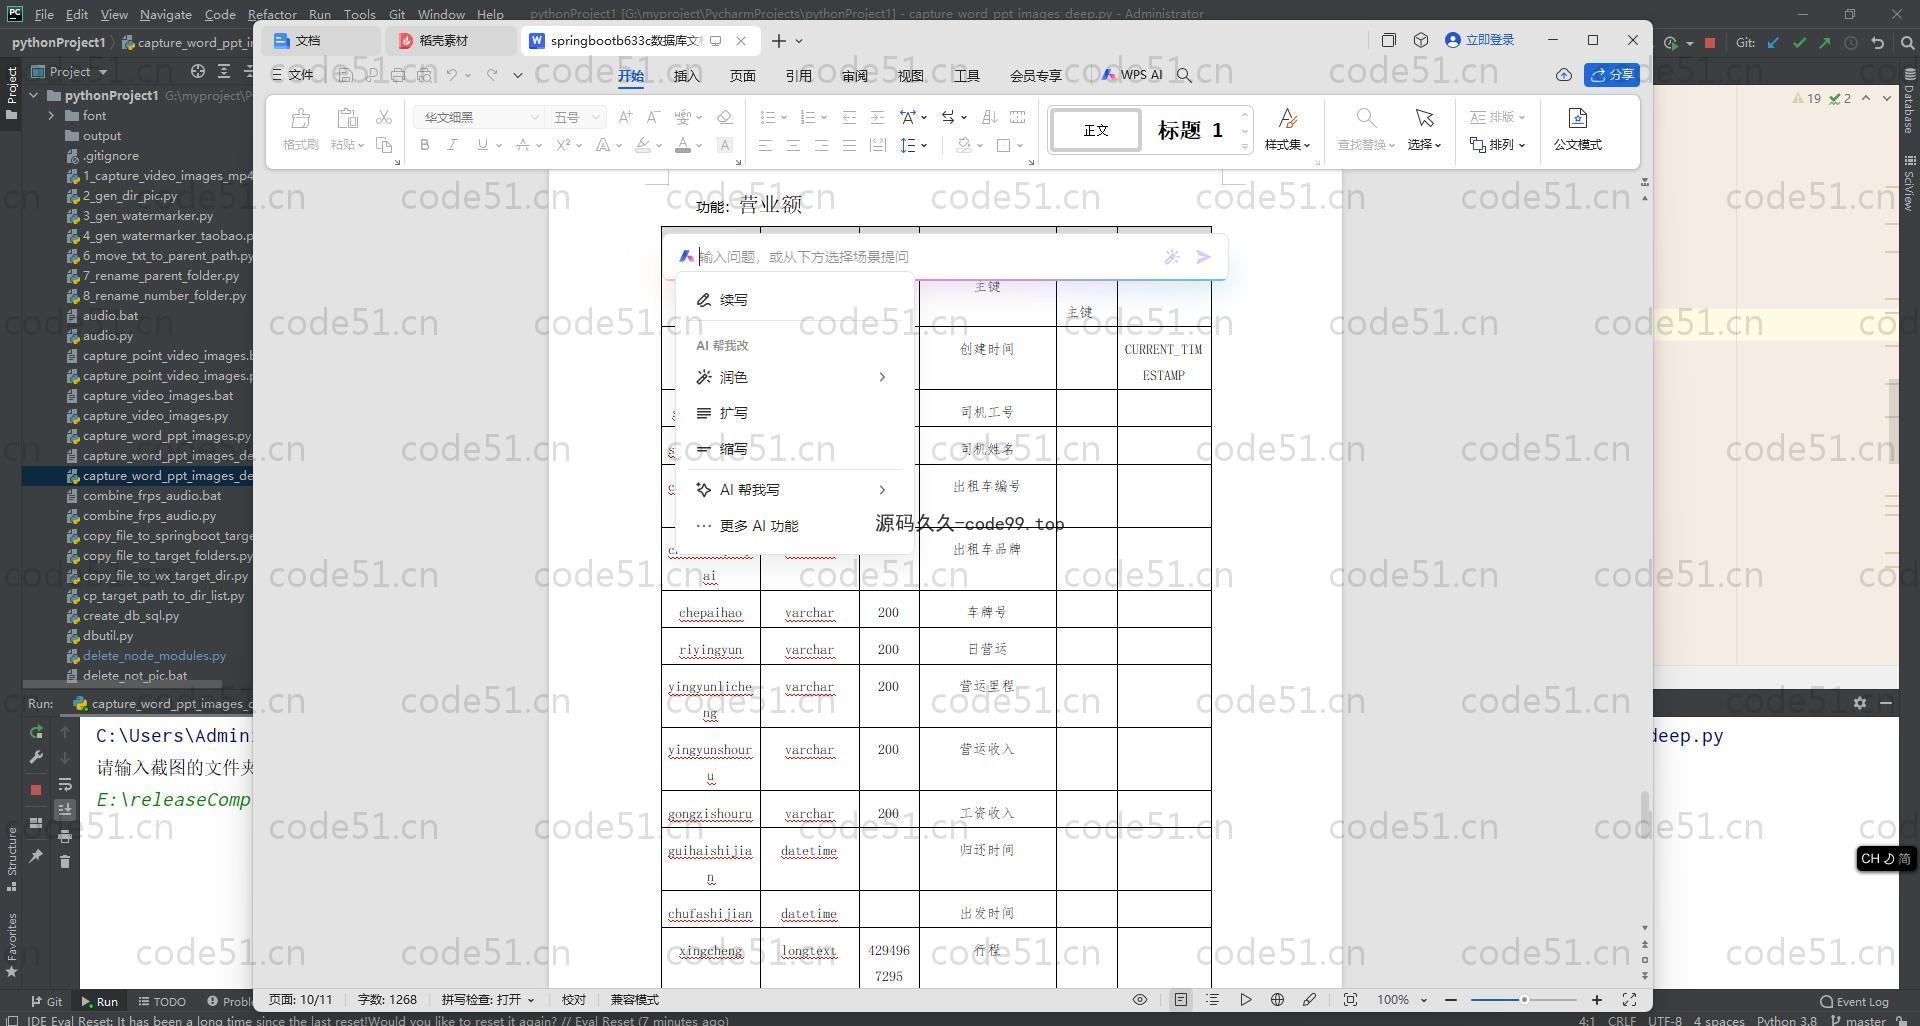Click the Cut scissors icon
The height and width of the screenshot is (1026, 1920).
pyautogui.click(x=384, y=118)
